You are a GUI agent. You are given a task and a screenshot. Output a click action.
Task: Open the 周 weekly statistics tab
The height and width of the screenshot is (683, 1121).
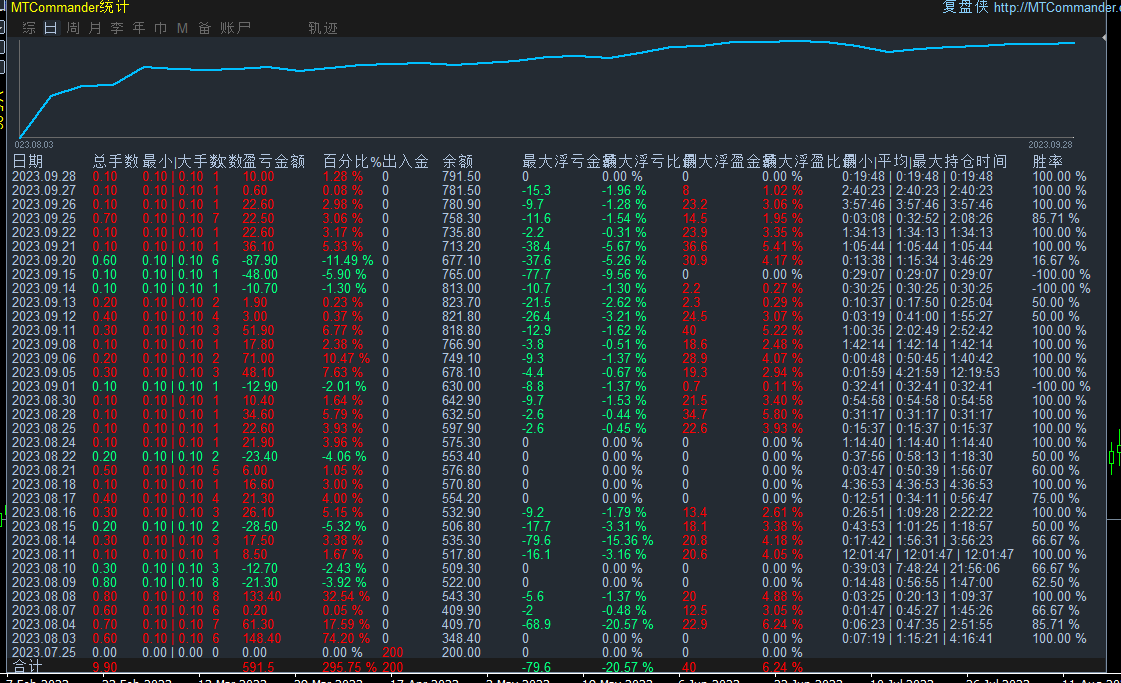73,28
